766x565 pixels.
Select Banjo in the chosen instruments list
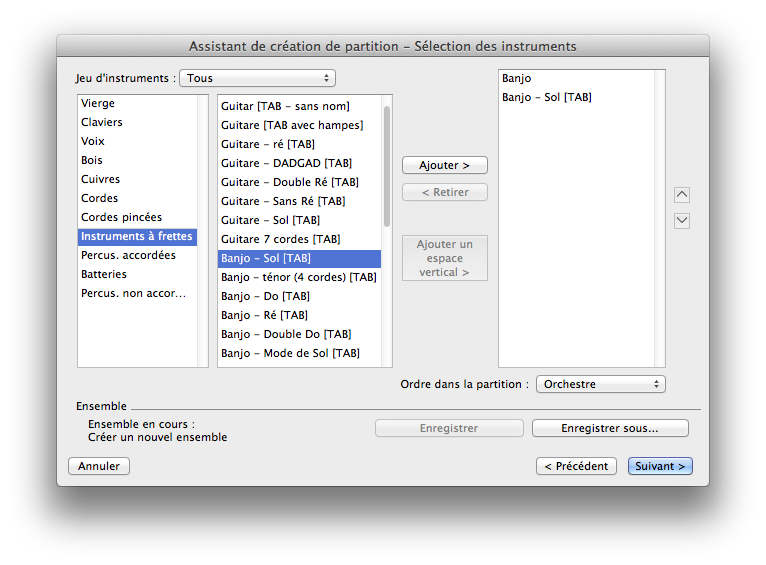517,78
